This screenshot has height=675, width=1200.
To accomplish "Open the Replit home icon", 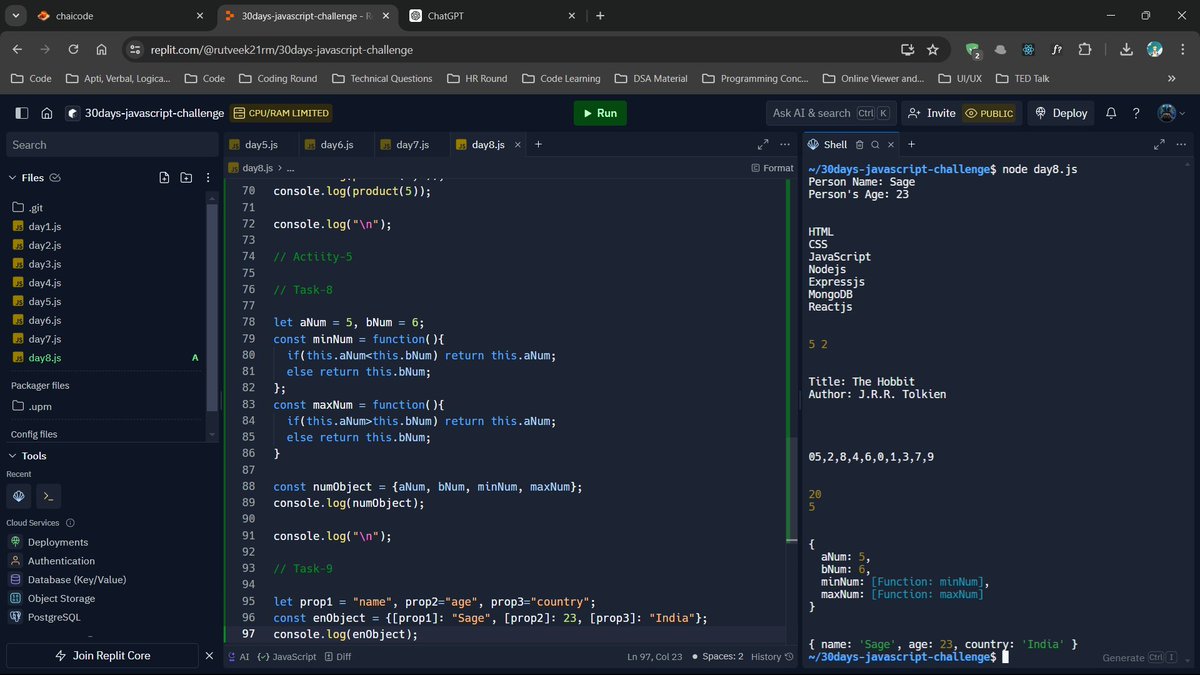I will click(46, 113).
